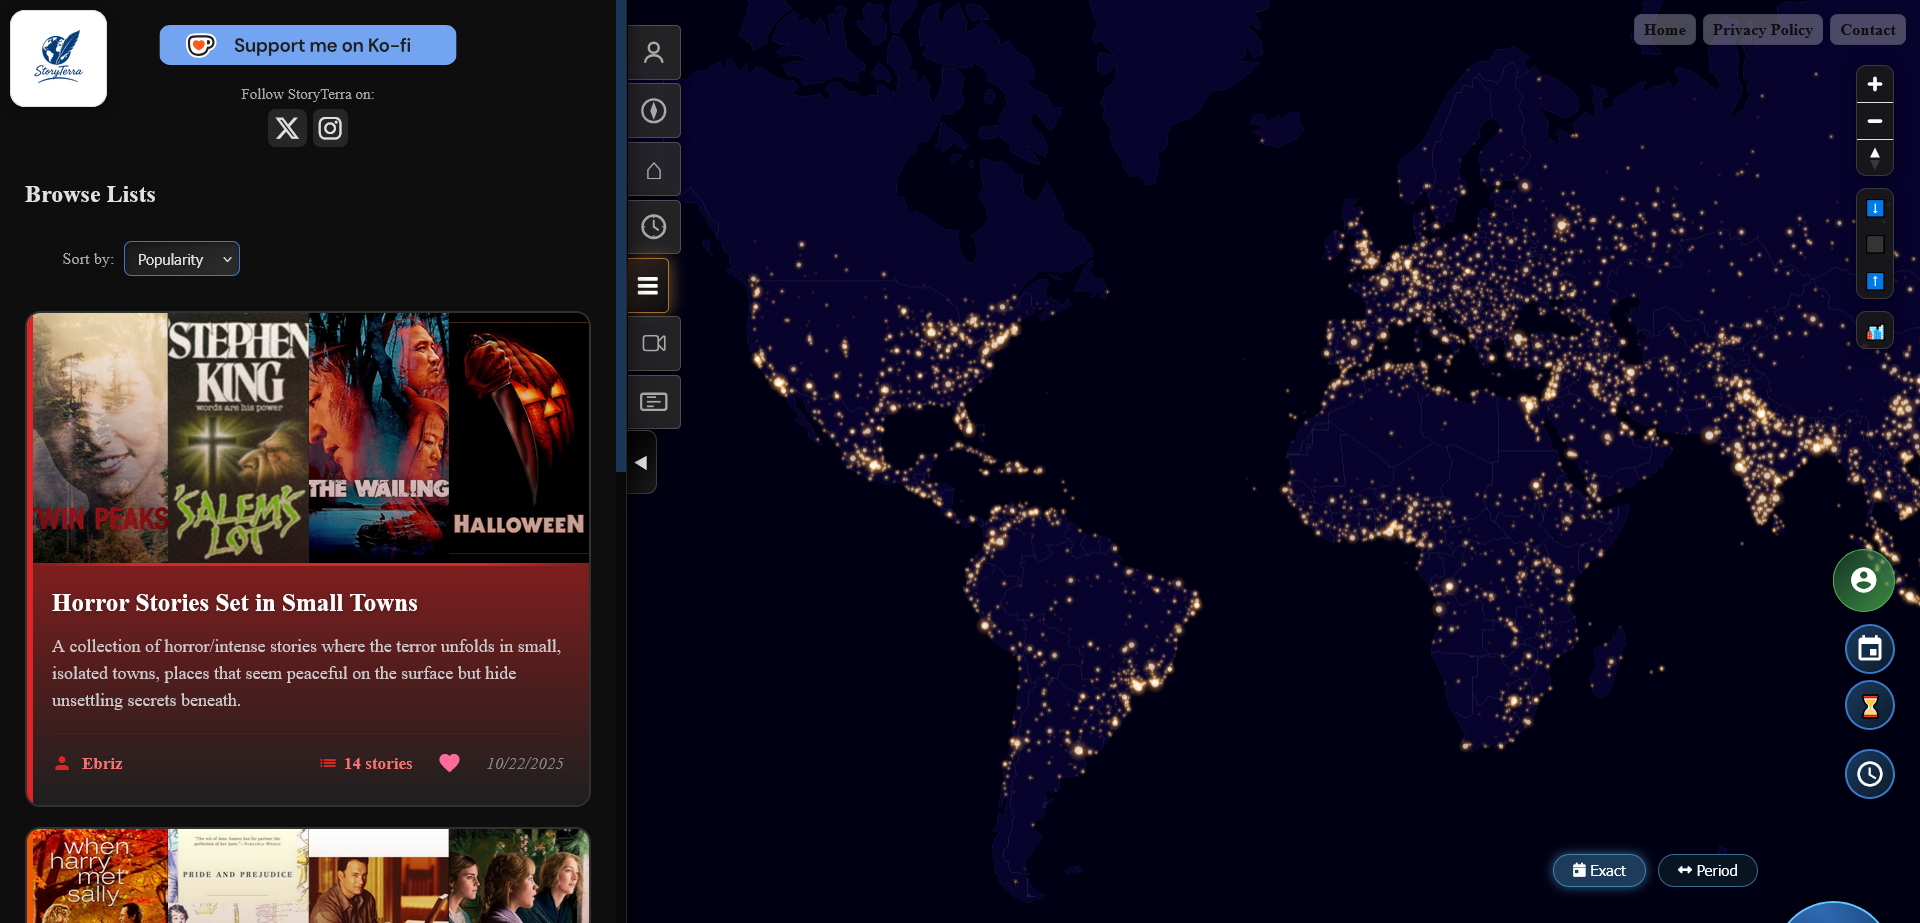The image size is (1920, 923).
Task: Open the Sort by Popularity dropdown
Action: tap(182, 259)
